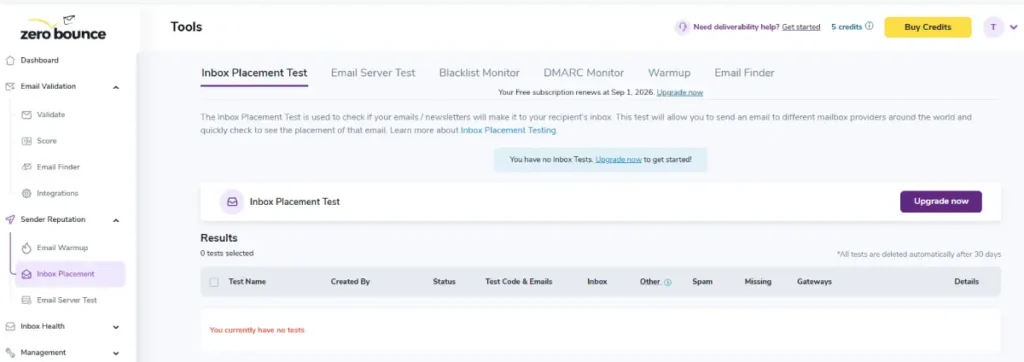
Task: Expand the Management section
Action: pos(116,353)
